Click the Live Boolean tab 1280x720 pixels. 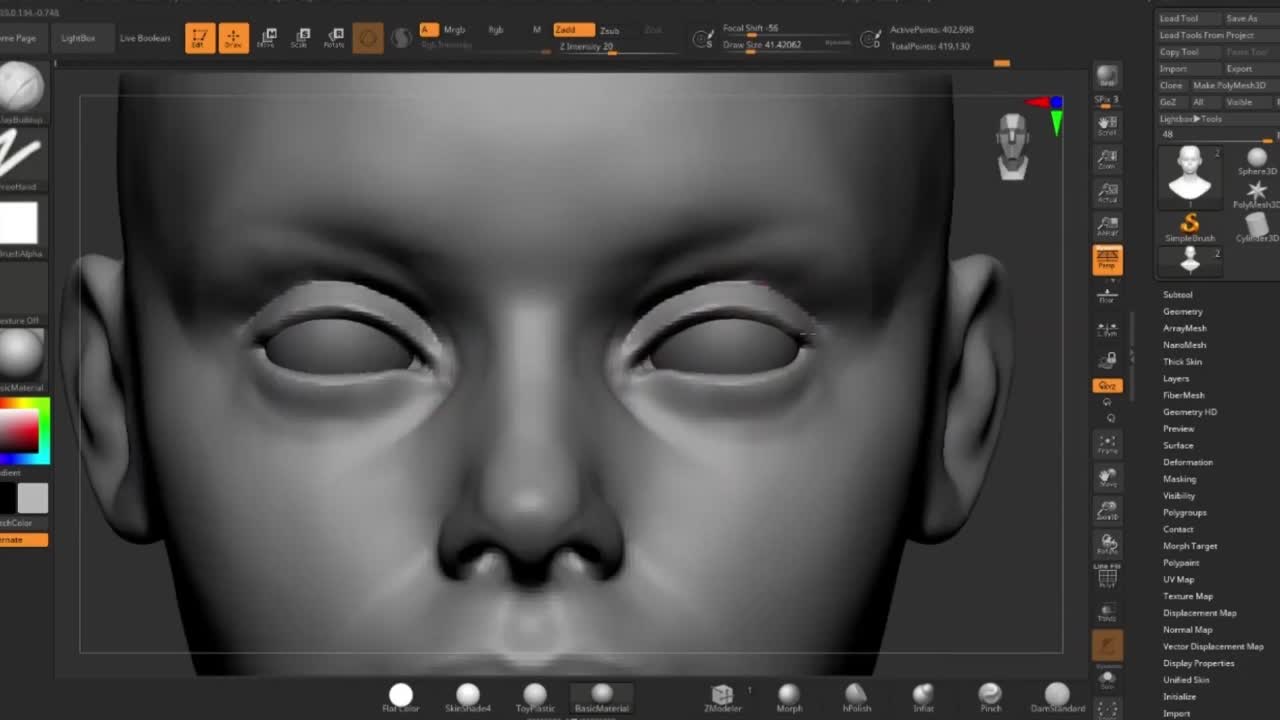[145, 38]
